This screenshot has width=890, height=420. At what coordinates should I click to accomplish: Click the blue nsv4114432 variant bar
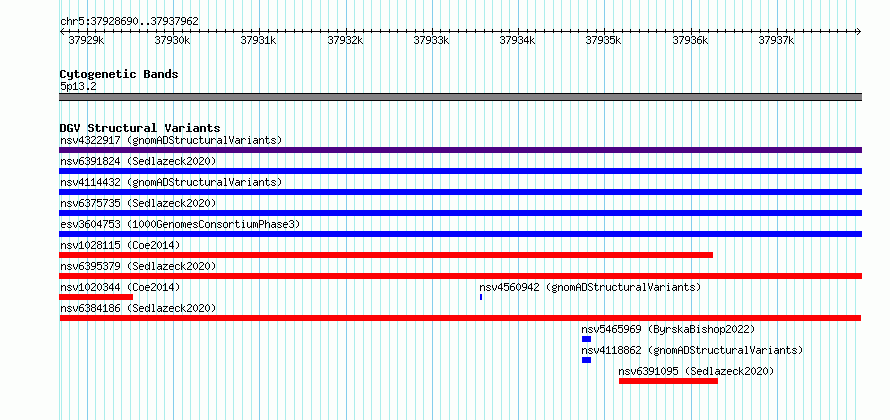coord(460,192)
